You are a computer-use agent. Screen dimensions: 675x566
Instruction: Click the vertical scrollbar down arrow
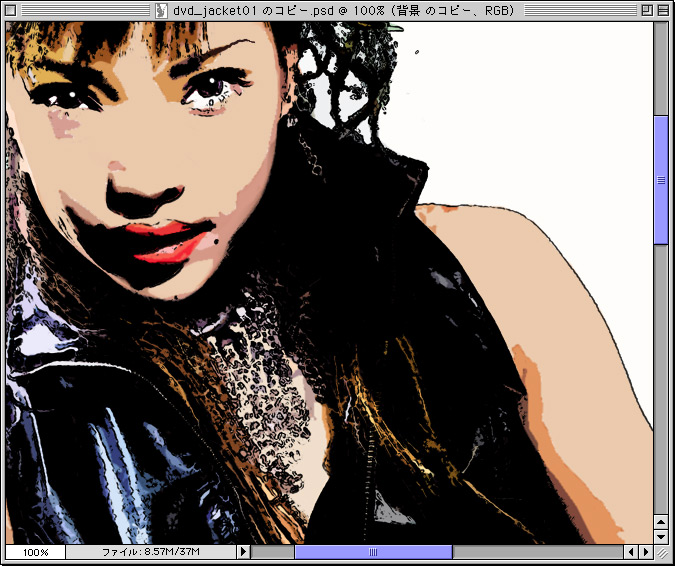coord(661,536)
